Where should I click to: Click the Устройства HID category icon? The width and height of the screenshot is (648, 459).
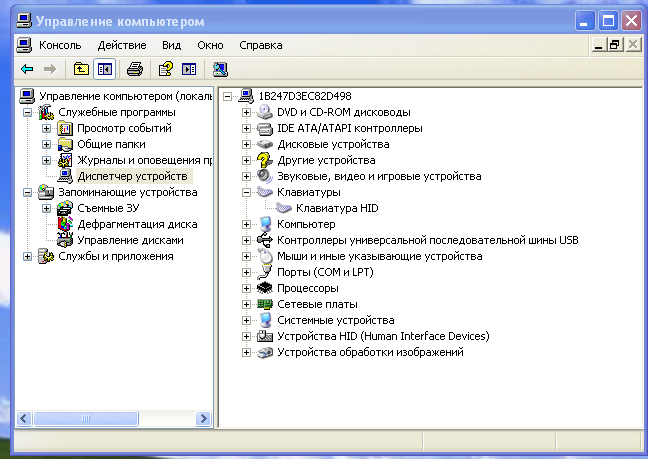[x=264, y=336]
